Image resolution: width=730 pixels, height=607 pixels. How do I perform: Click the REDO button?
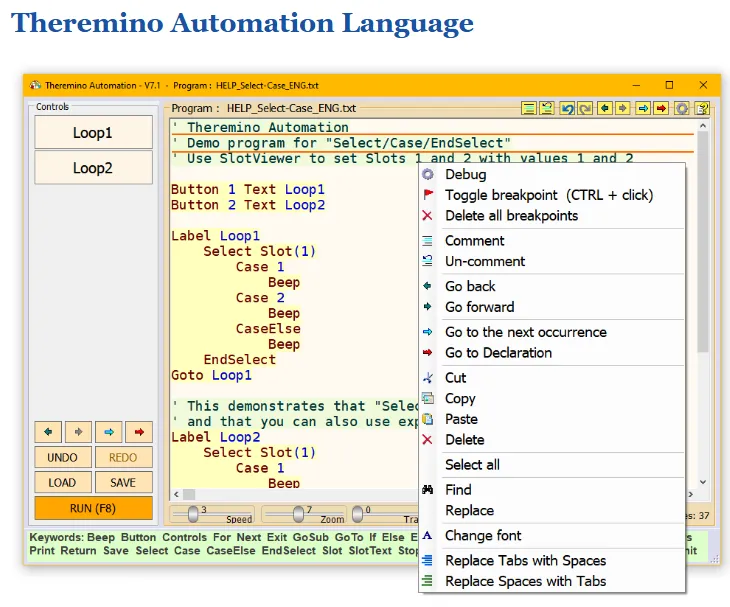123,458
